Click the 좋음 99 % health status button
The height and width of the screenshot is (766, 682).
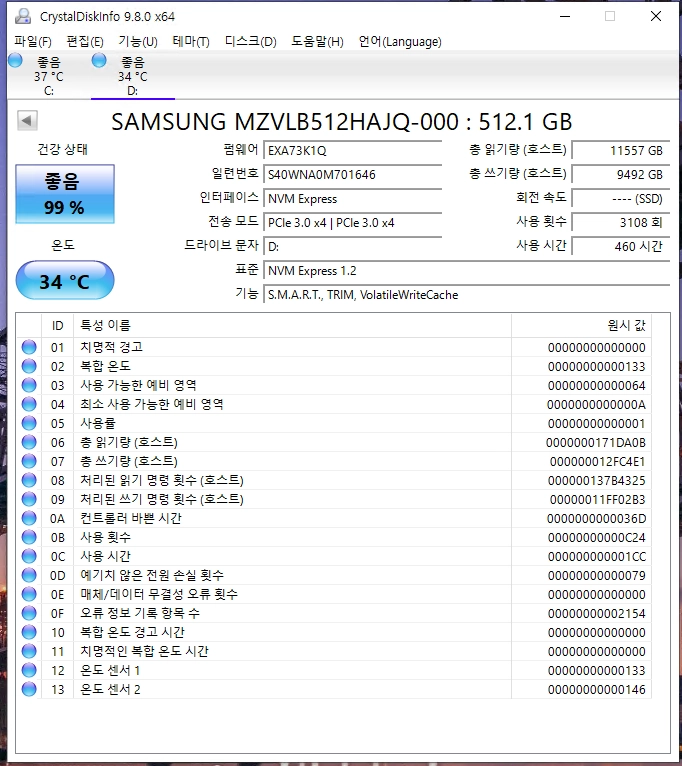click(65, 194)
